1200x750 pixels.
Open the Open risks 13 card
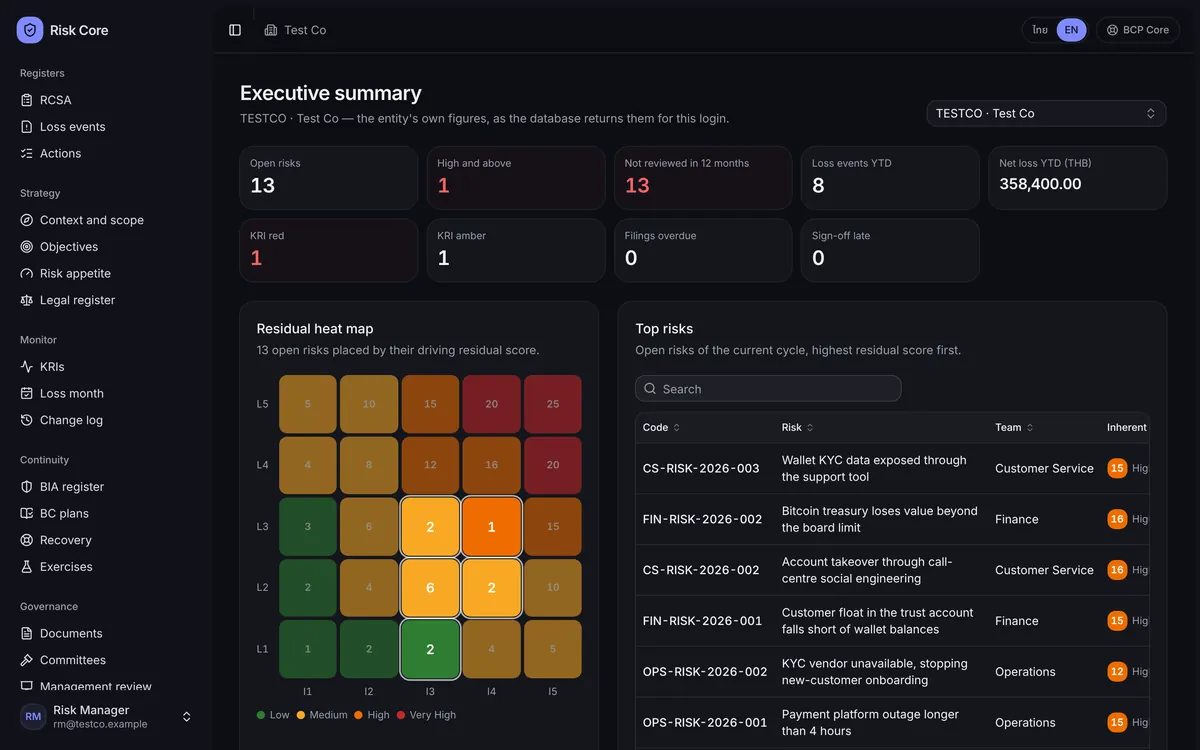(329, 178)
